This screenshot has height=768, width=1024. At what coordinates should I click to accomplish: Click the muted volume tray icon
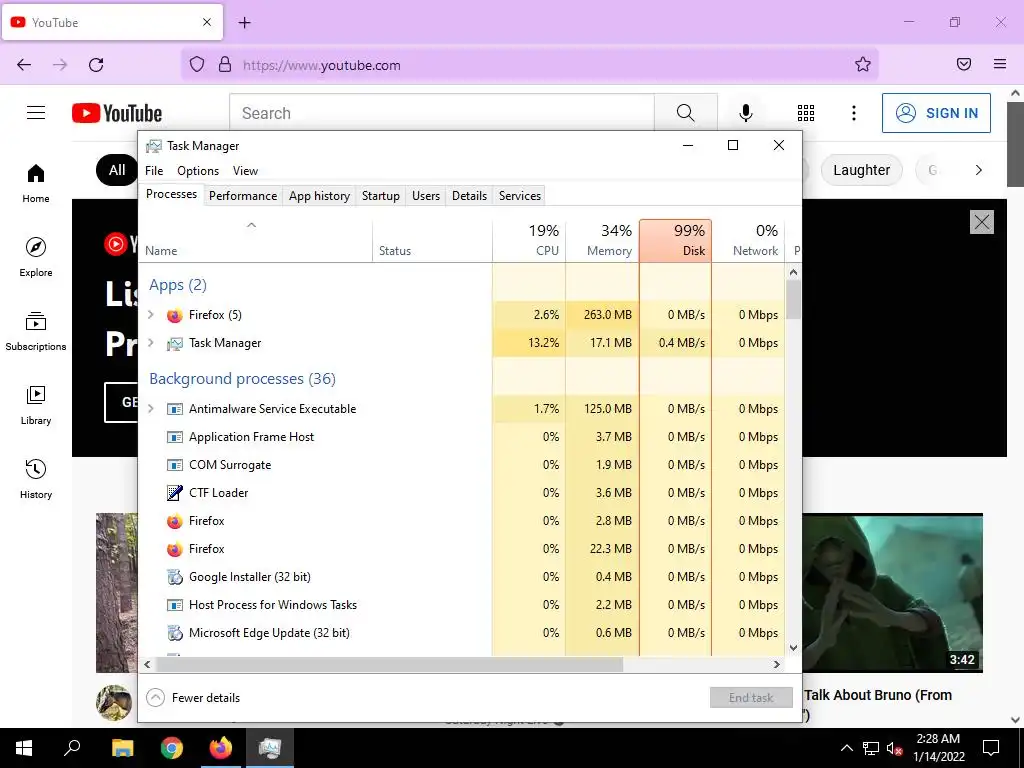[894, 748]
